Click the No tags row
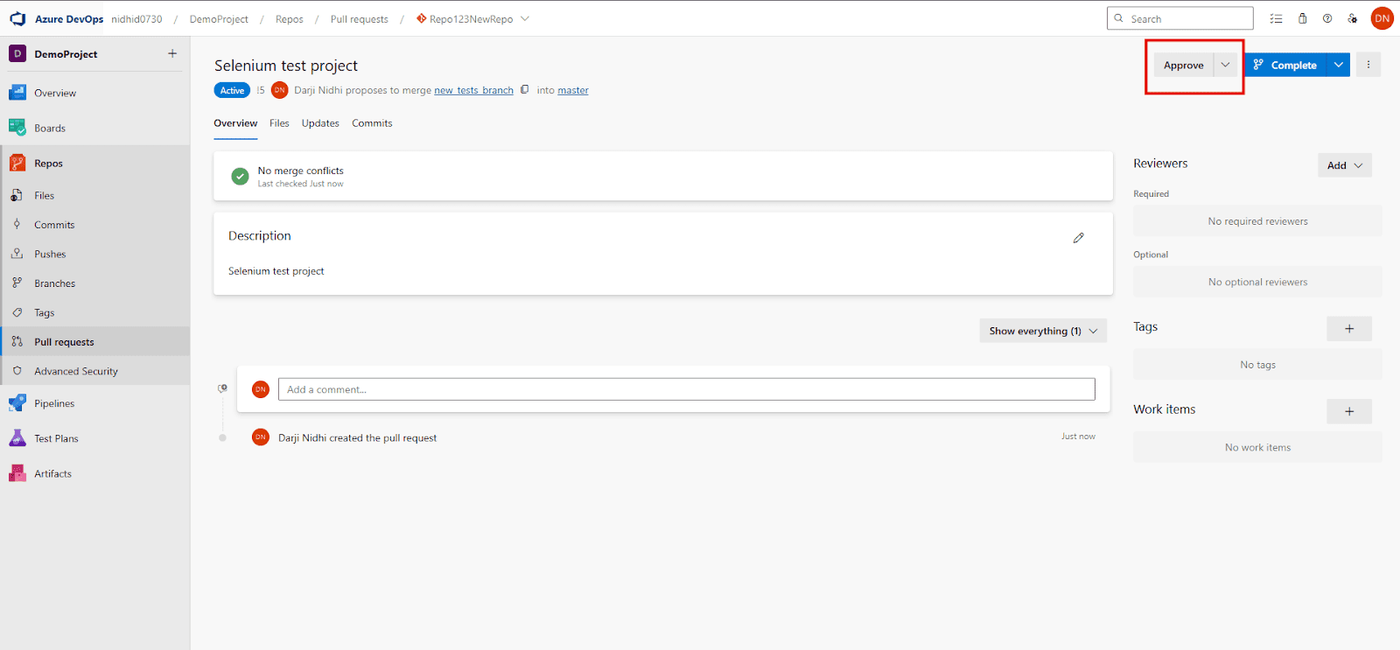This screenshot has width=1400, height=650. pos(1257,365)
